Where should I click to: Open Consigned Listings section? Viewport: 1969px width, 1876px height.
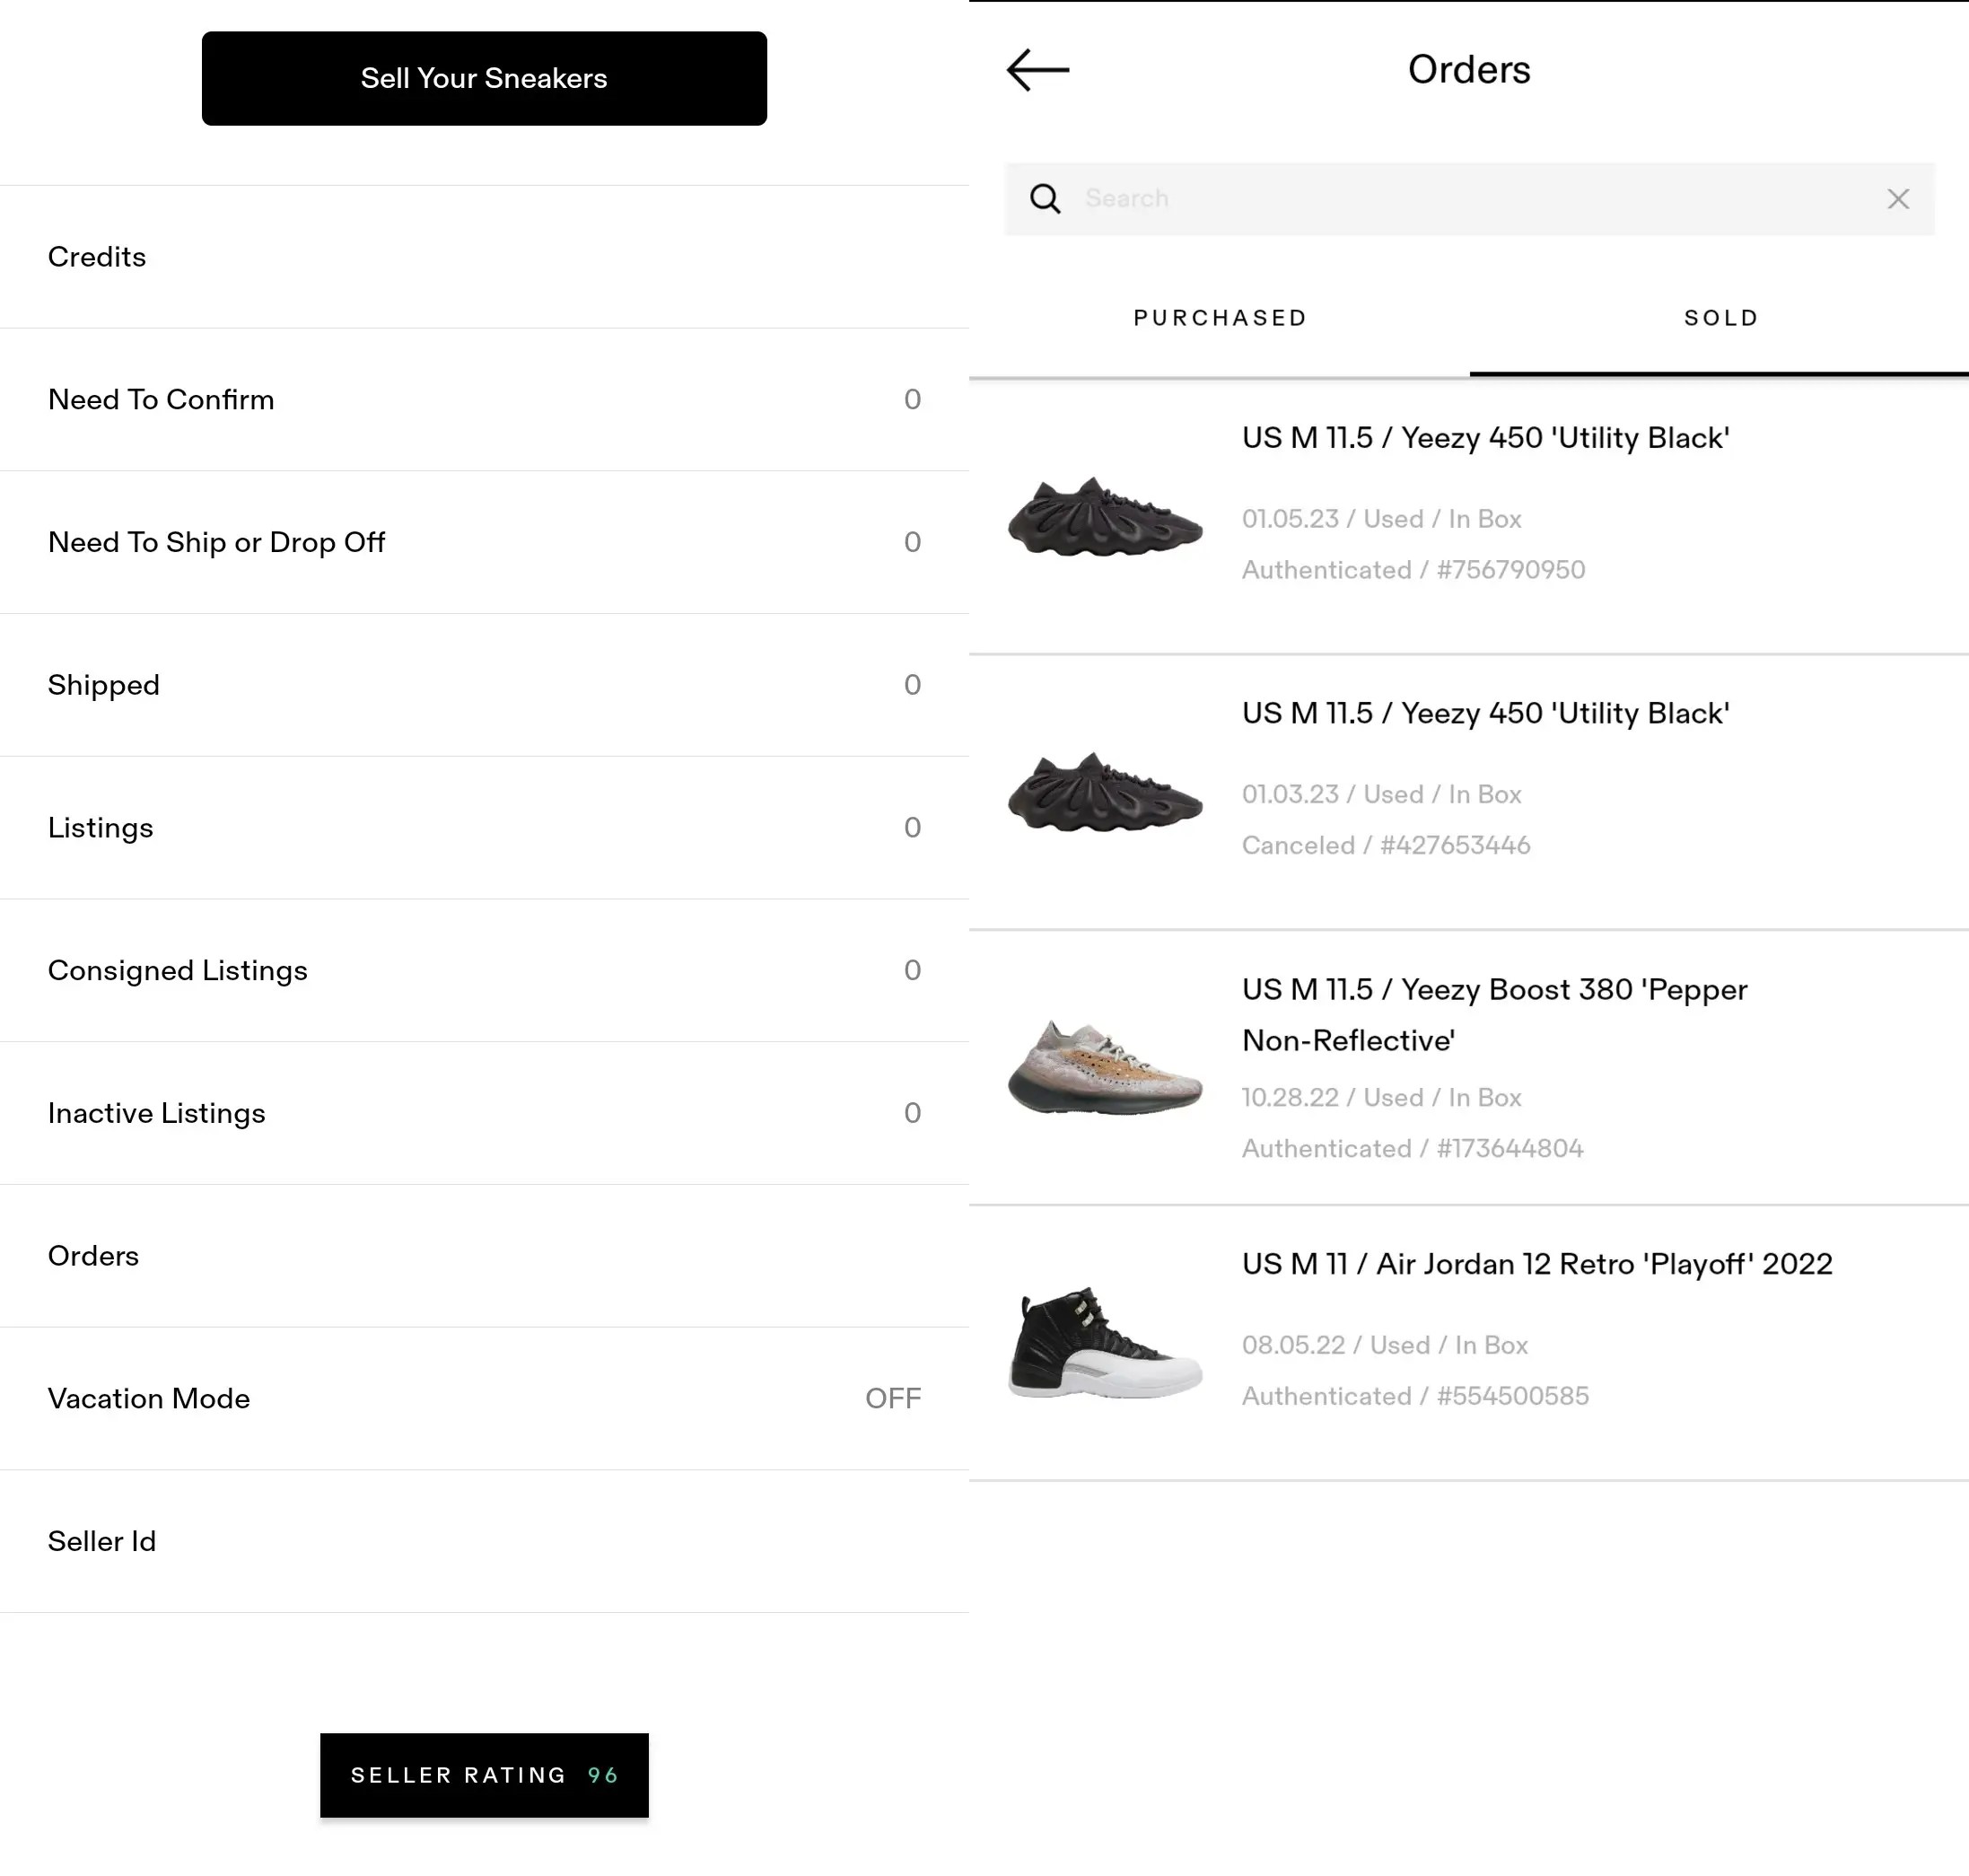point(484,971)
